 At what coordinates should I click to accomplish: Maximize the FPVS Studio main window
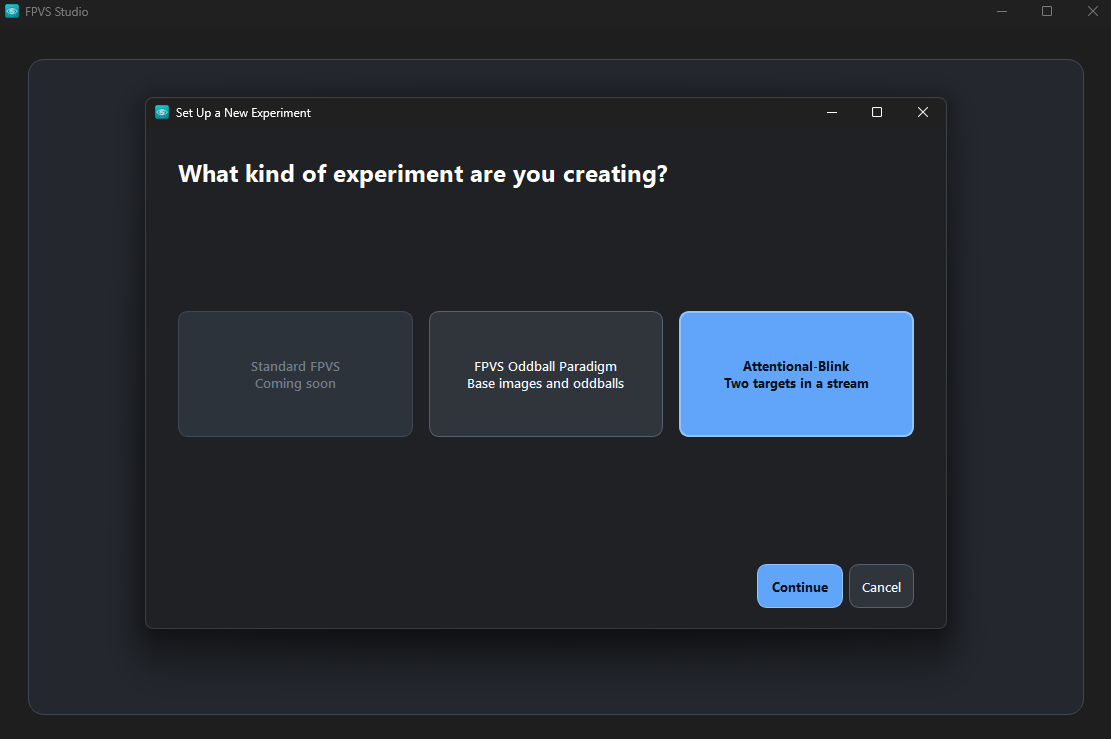pos(1047,11)
